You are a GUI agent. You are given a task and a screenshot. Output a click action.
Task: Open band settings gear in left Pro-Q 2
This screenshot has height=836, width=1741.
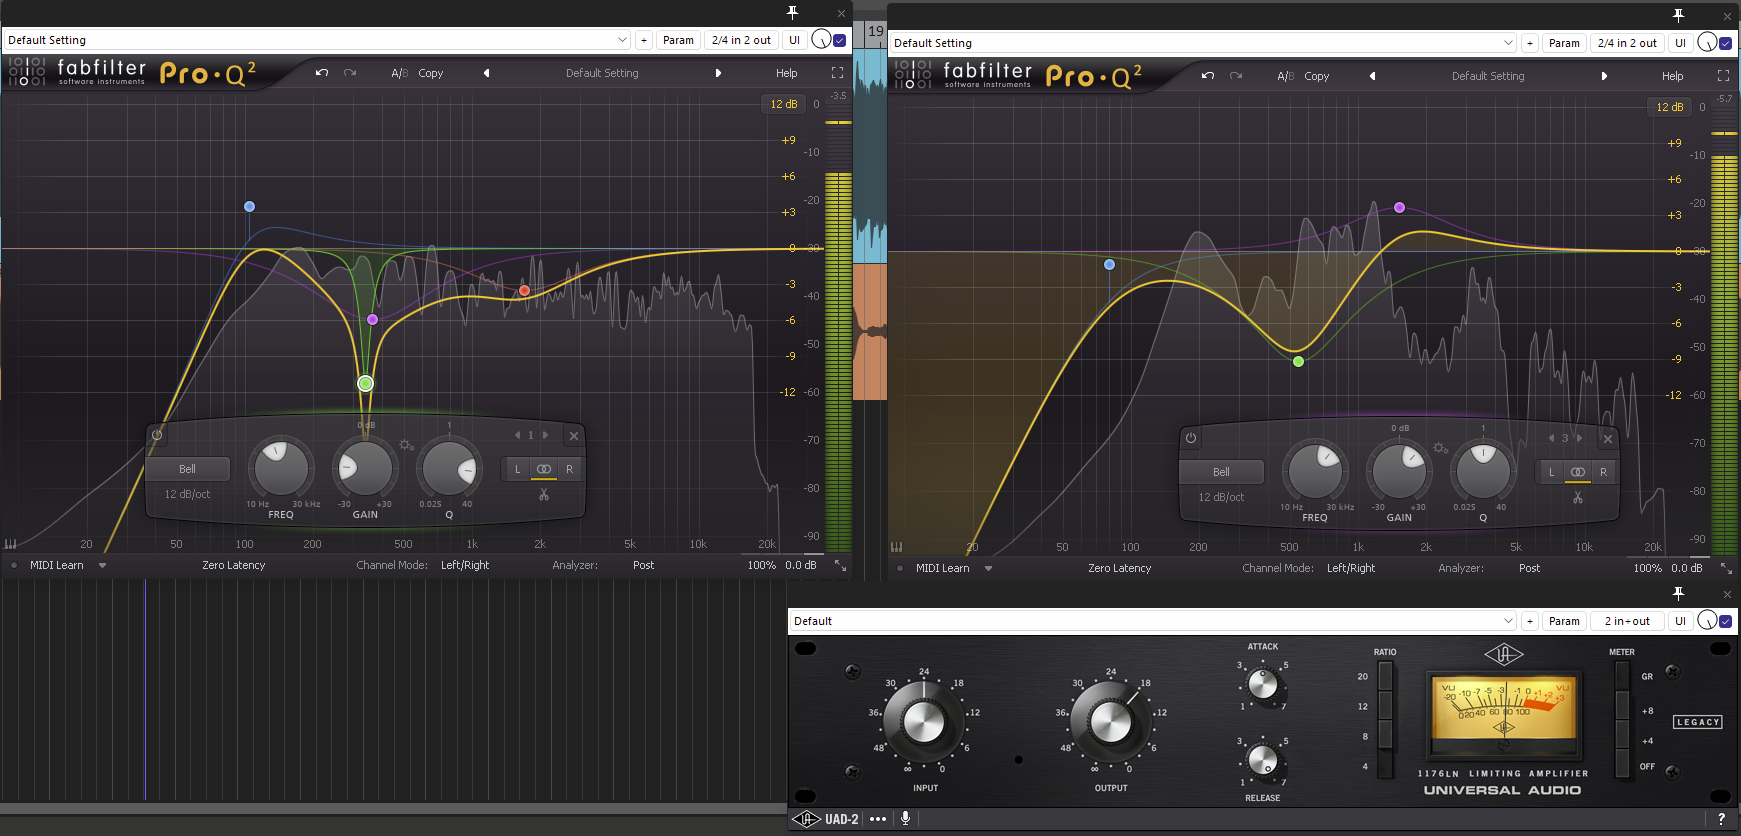click(406, 445)
